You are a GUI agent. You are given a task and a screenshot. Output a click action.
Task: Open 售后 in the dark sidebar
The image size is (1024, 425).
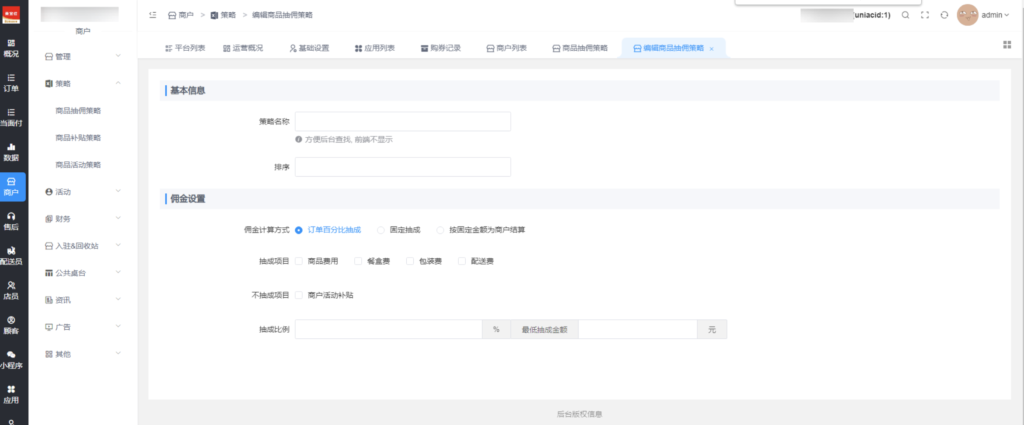[x=11, y=221]
